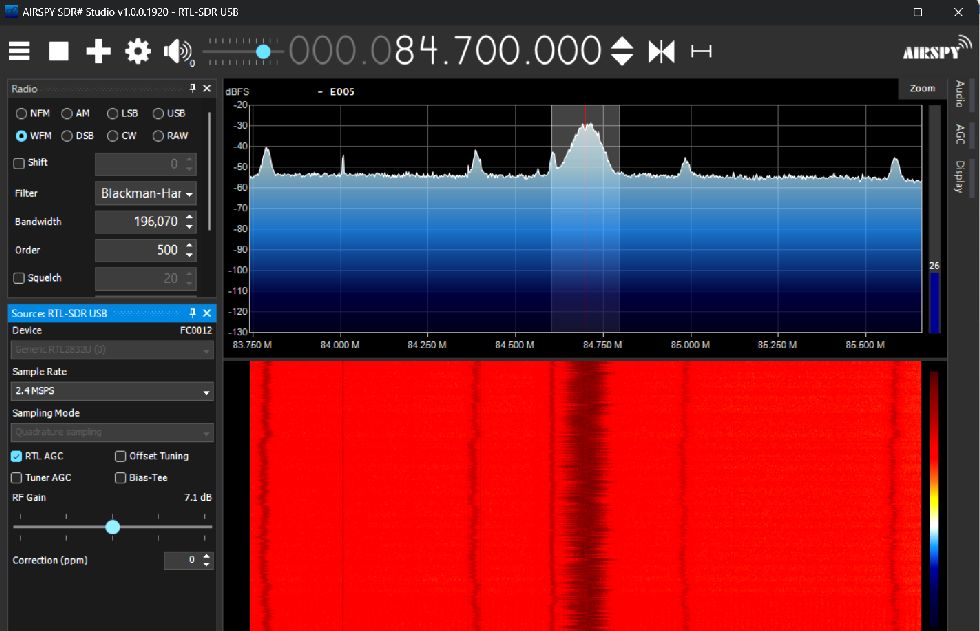980x631 pixels.
Task: Click the center tuning style icon
Action: click(661, 51)
